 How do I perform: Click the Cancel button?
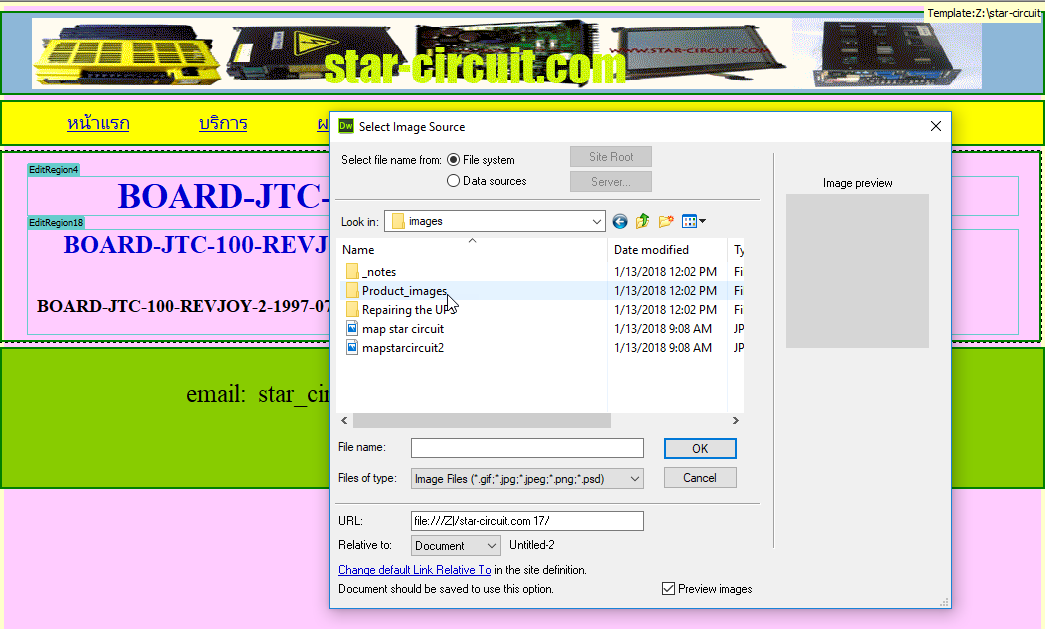pyautogui.click(x=700, y=478)
